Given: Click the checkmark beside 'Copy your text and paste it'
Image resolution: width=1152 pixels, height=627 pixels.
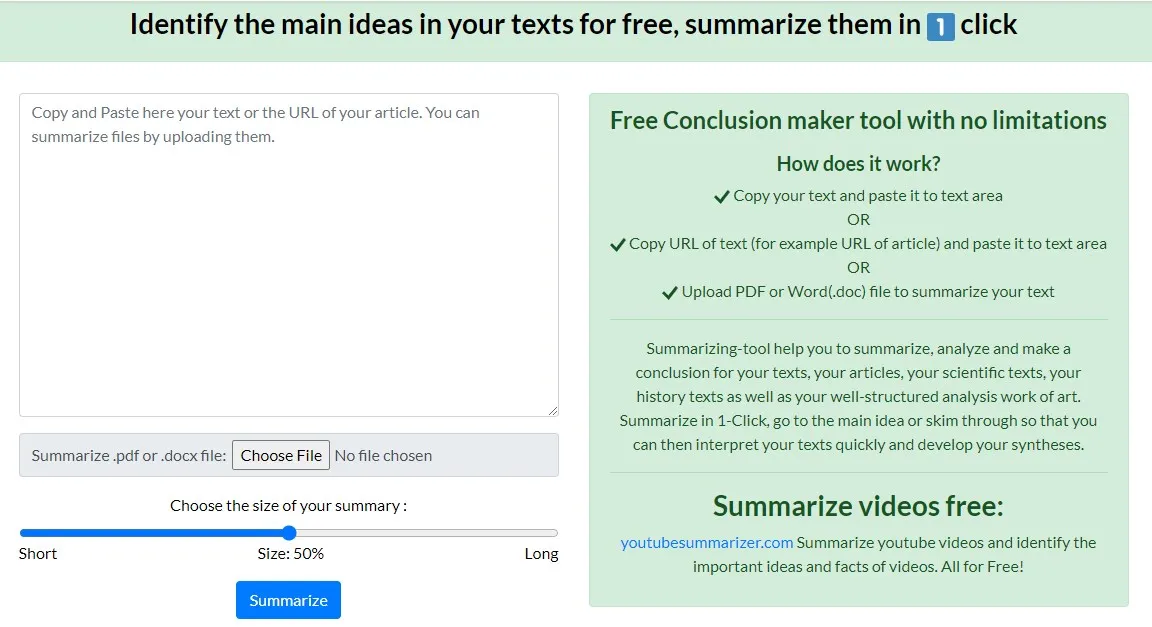Looking at the screenshot, I should click(721, 196).
